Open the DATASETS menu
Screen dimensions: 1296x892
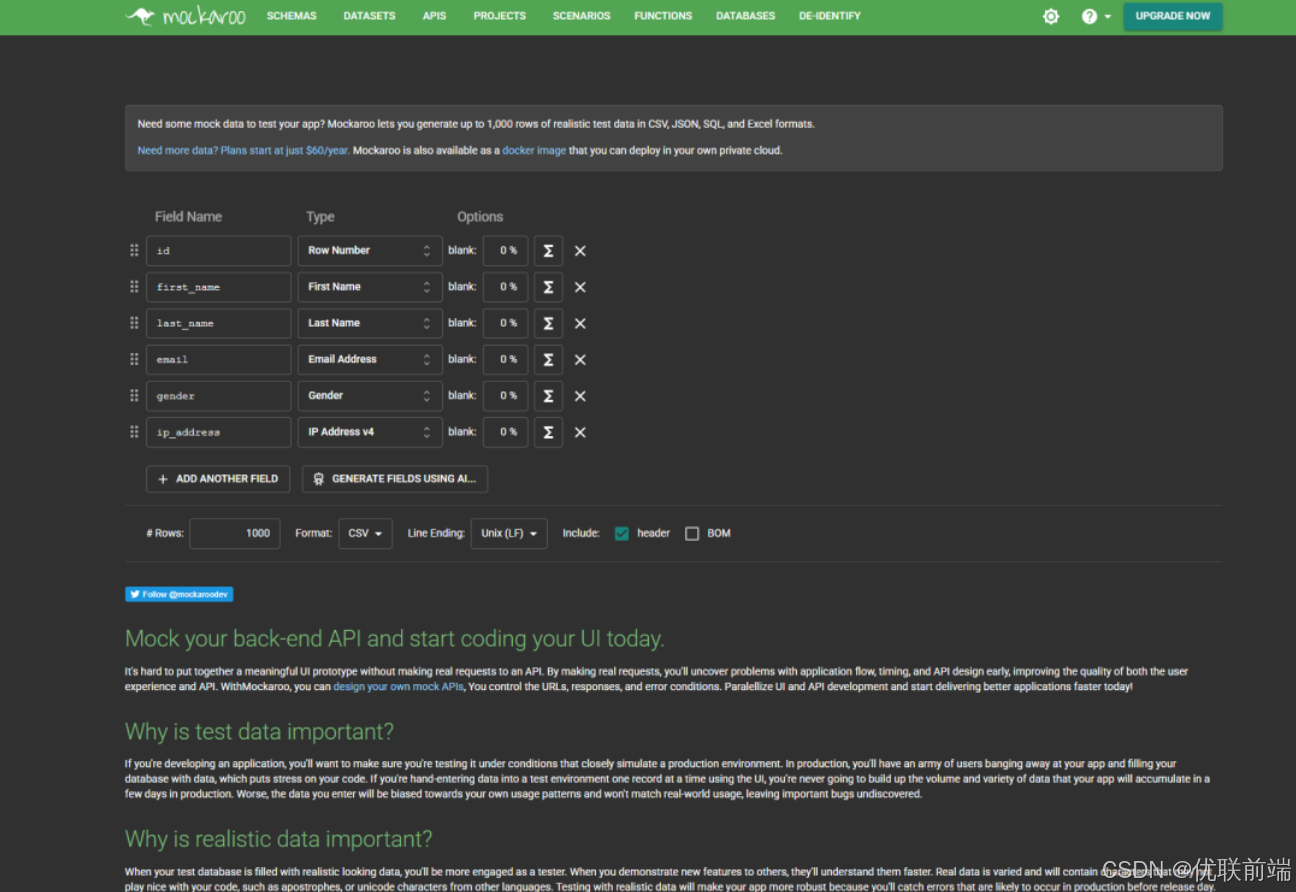369,16
